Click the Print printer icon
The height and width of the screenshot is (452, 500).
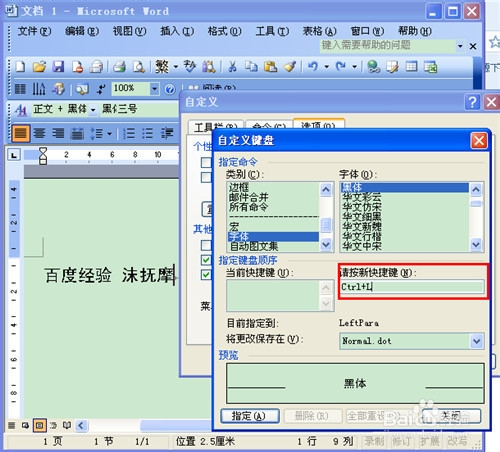(119, 67)
